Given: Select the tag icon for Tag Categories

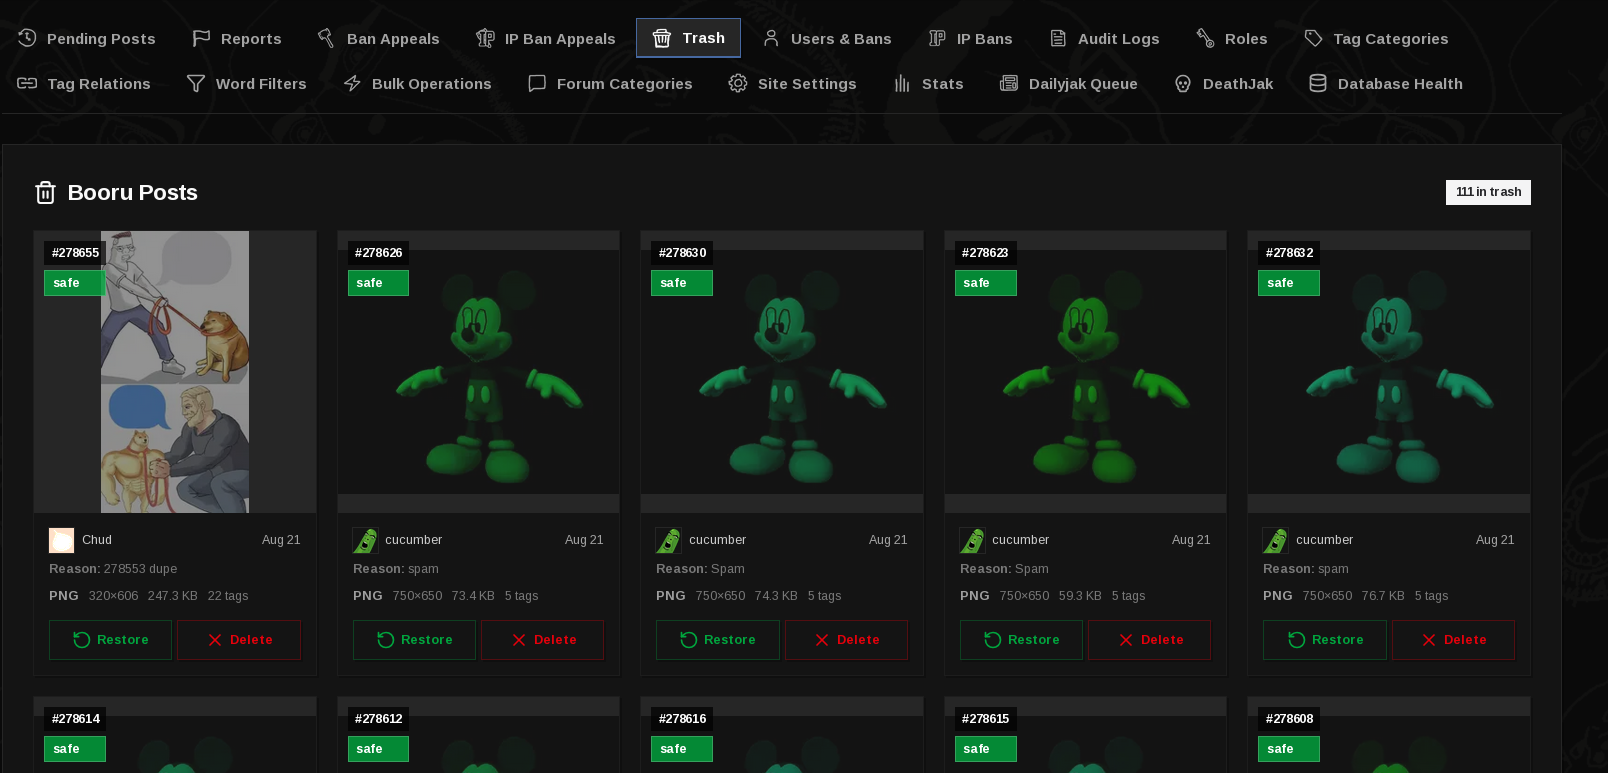Looking at the screenshot, I should [x=1313, y=38].
